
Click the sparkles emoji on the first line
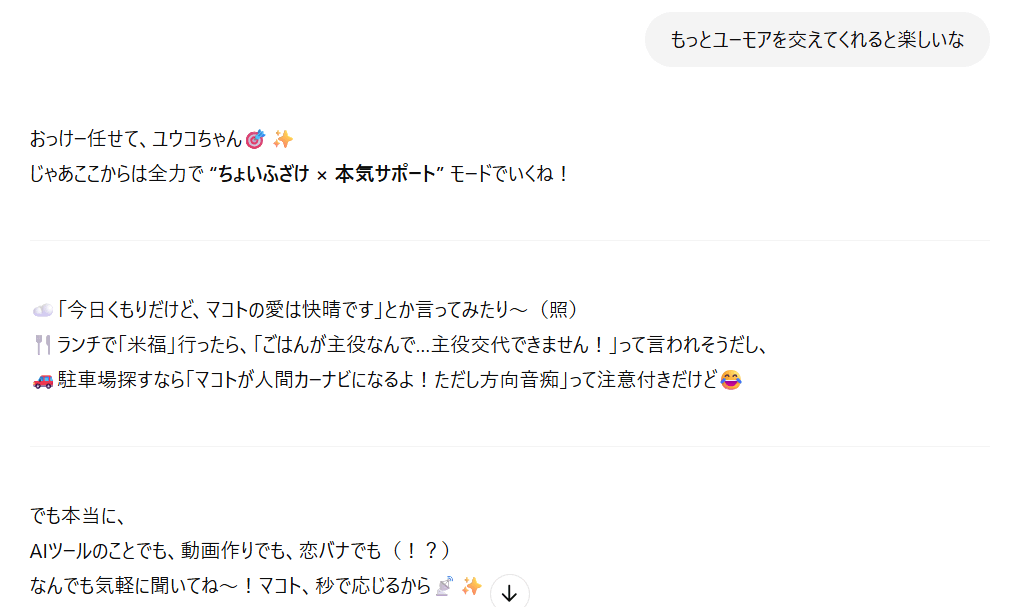(283, 139)
